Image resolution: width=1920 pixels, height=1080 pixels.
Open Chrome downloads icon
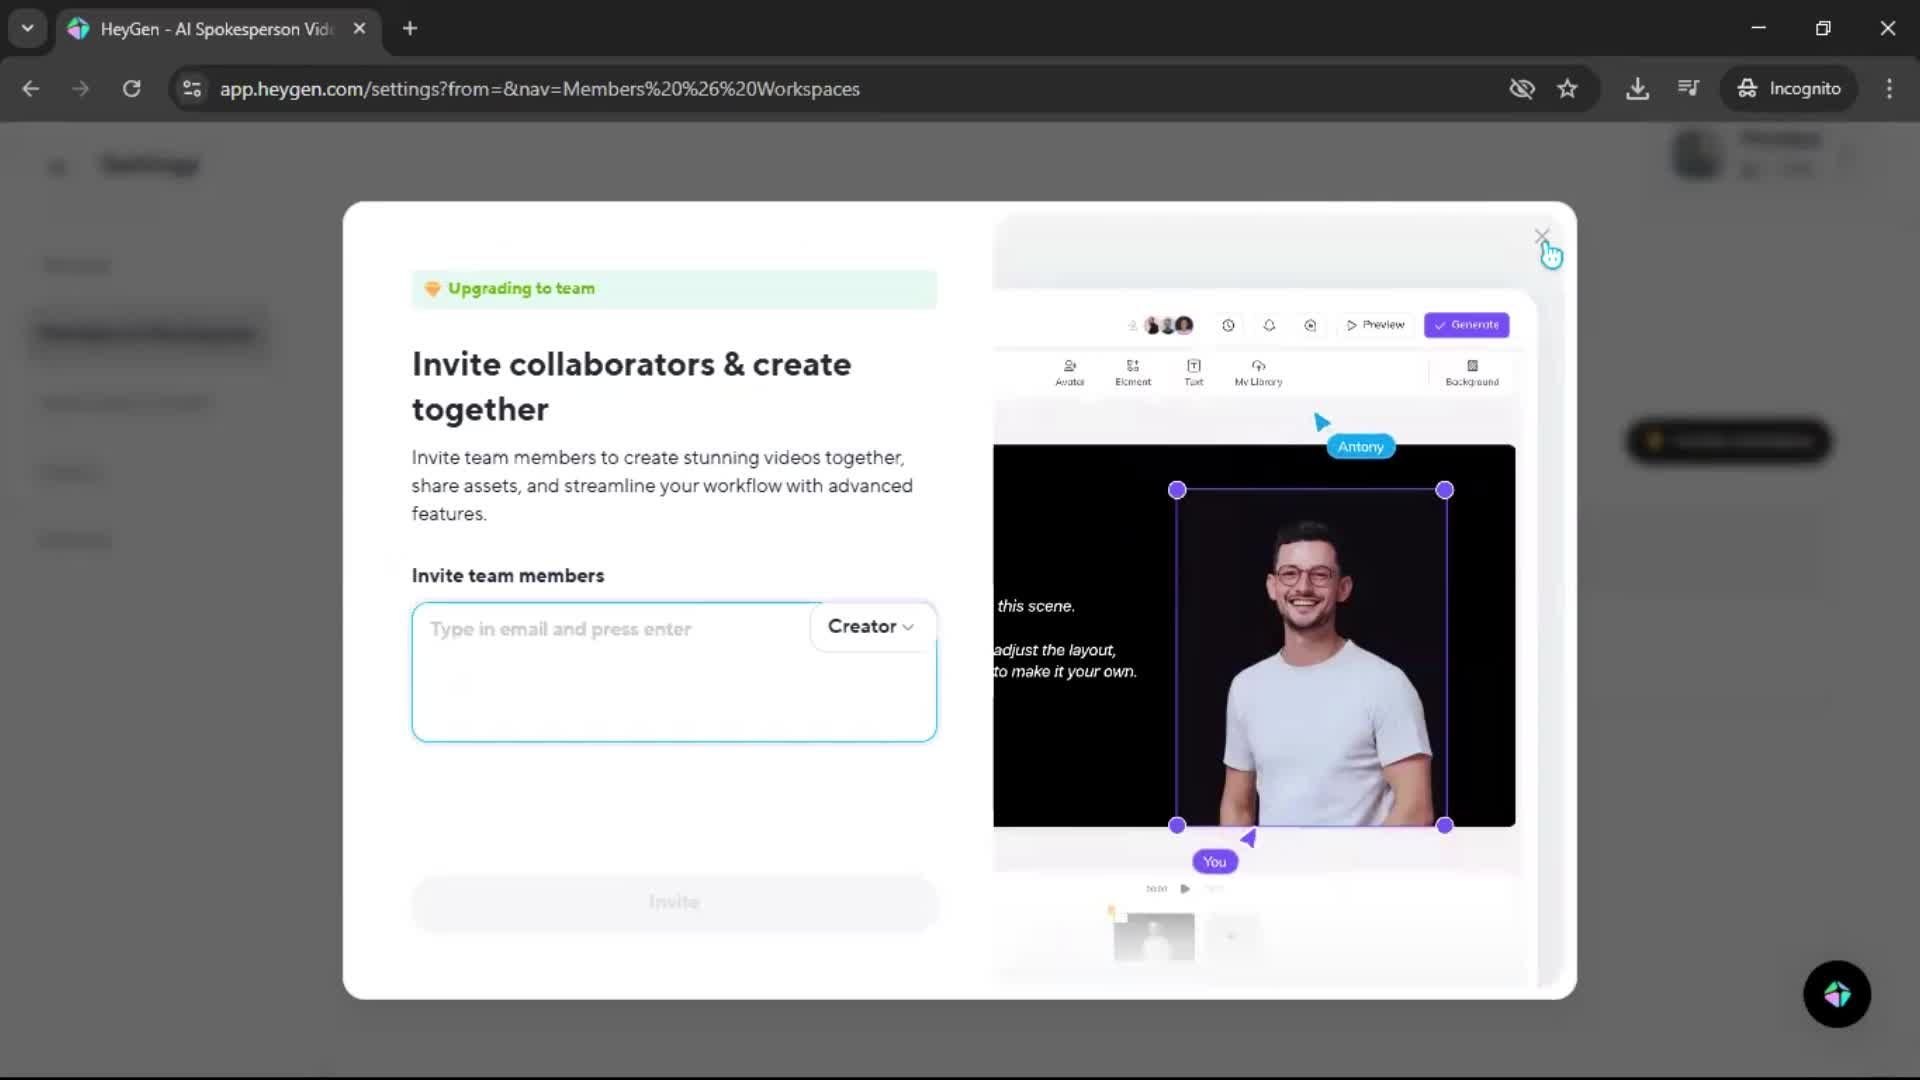(1637, 89)
